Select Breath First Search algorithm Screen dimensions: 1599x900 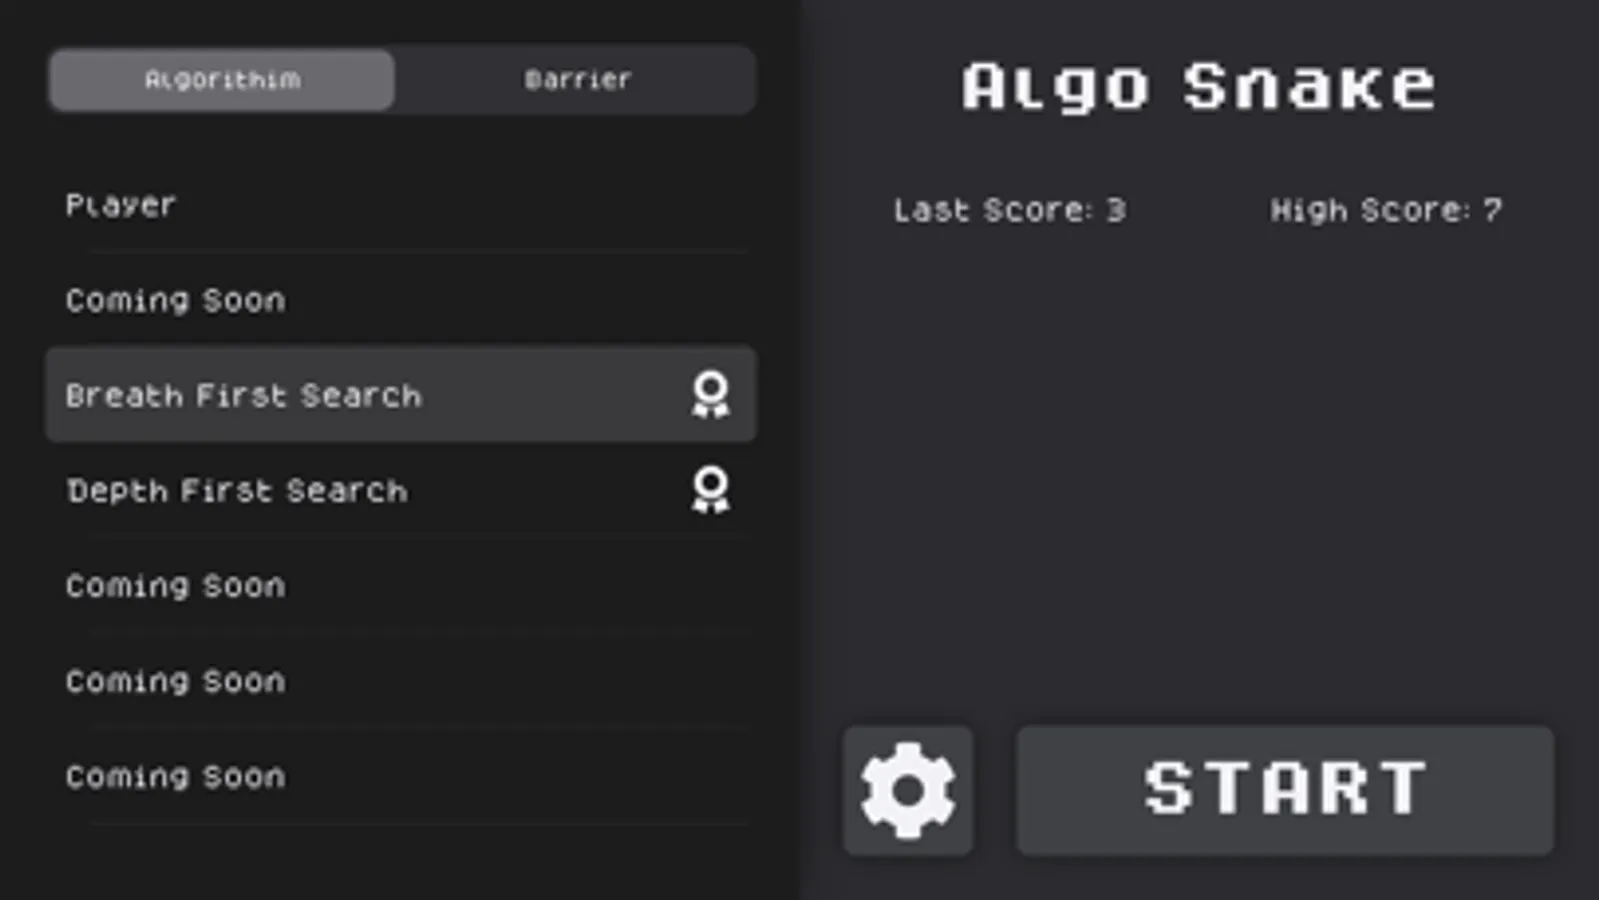coord(400,395)
